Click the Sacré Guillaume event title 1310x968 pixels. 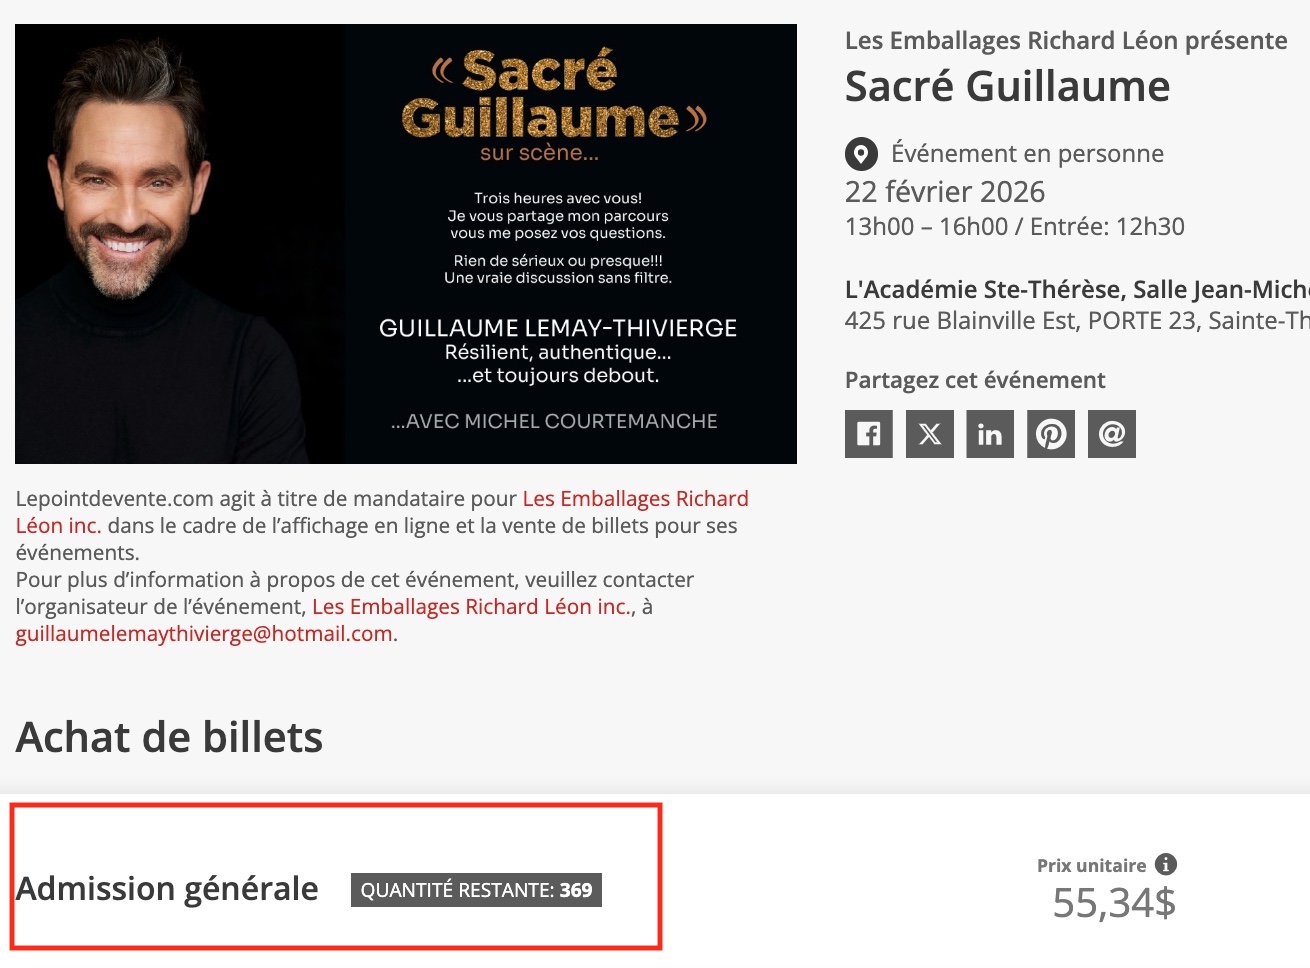pyautogui.click(x=1007, y=87)
